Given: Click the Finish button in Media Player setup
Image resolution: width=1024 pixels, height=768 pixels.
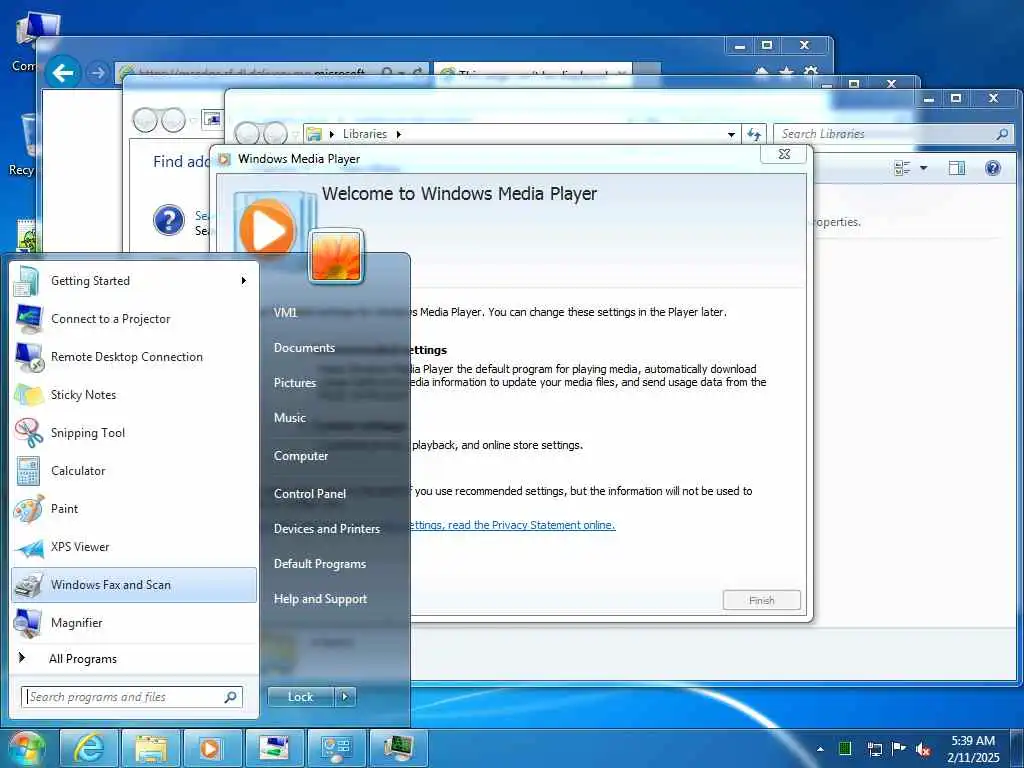Looking at the screenshot, I should click(761, 600).
